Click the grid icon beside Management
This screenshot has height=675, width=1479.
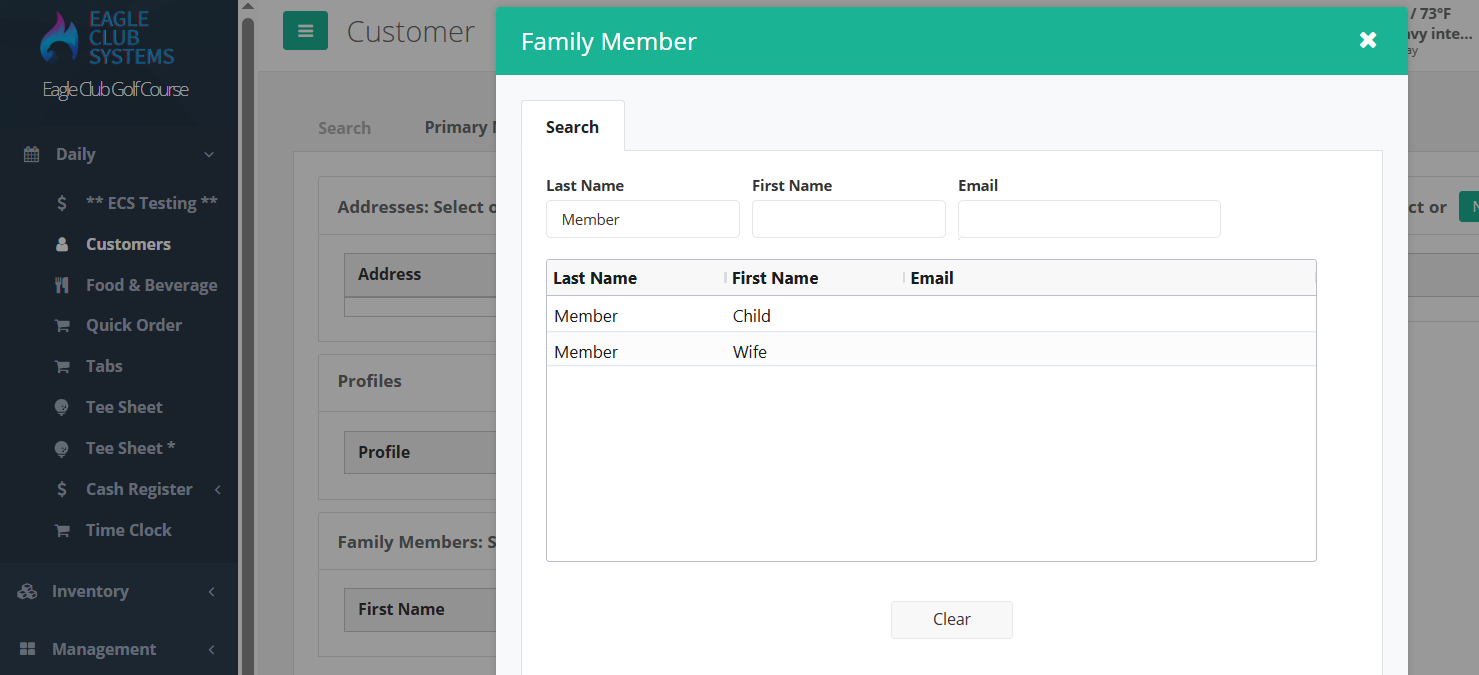click(x=27, y=649)
